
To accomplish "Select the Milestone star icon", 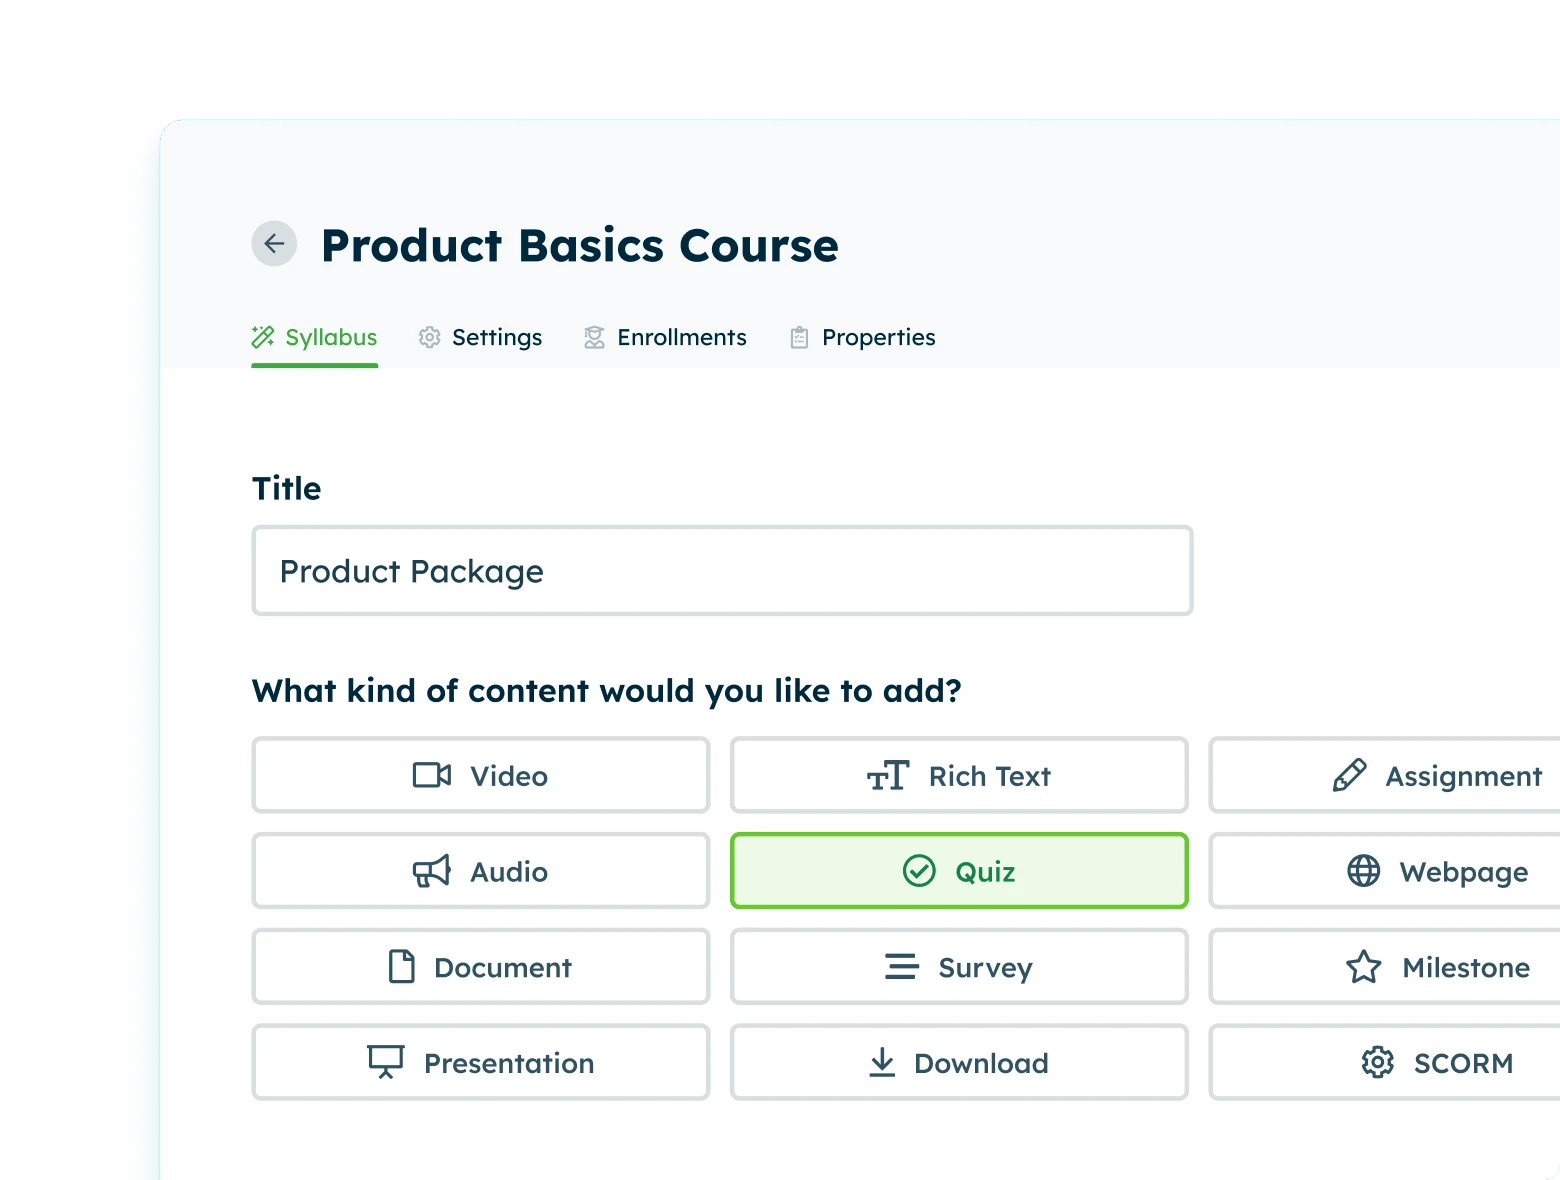I will pos(1363,967).
